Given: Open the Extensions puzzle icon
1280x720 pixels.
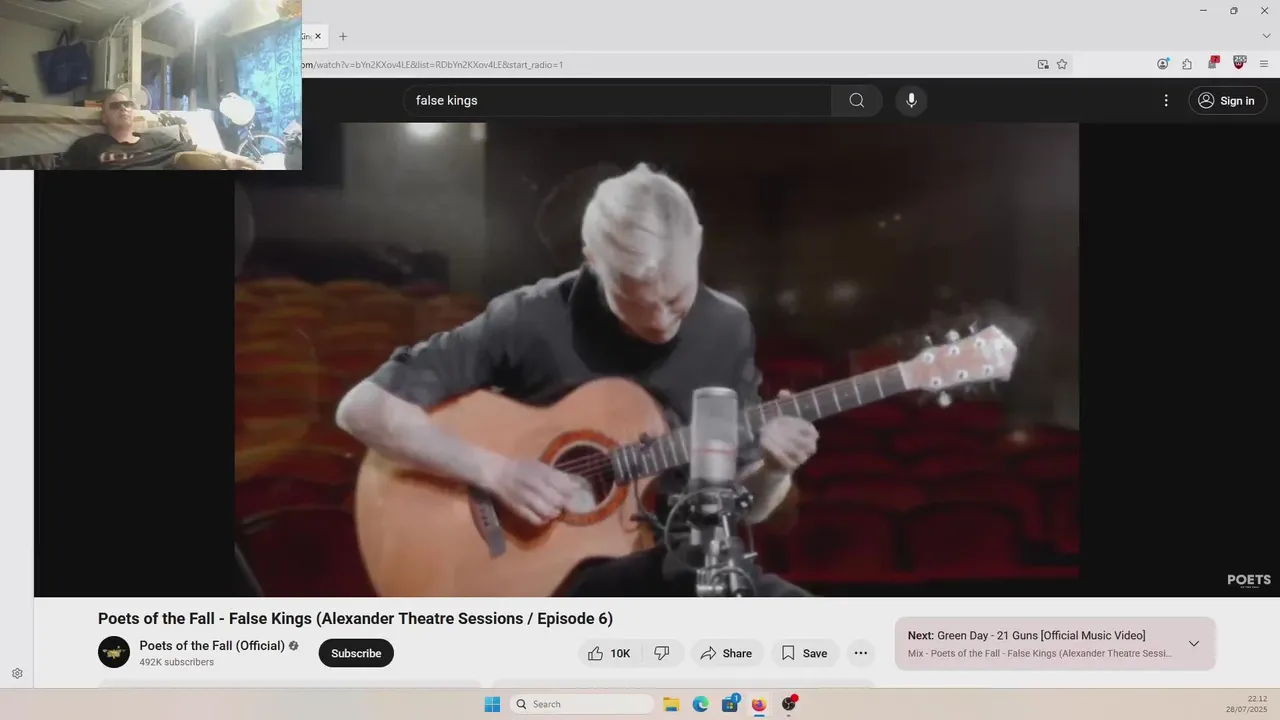Looking at the screenshot, I should tap(1187, 64).
